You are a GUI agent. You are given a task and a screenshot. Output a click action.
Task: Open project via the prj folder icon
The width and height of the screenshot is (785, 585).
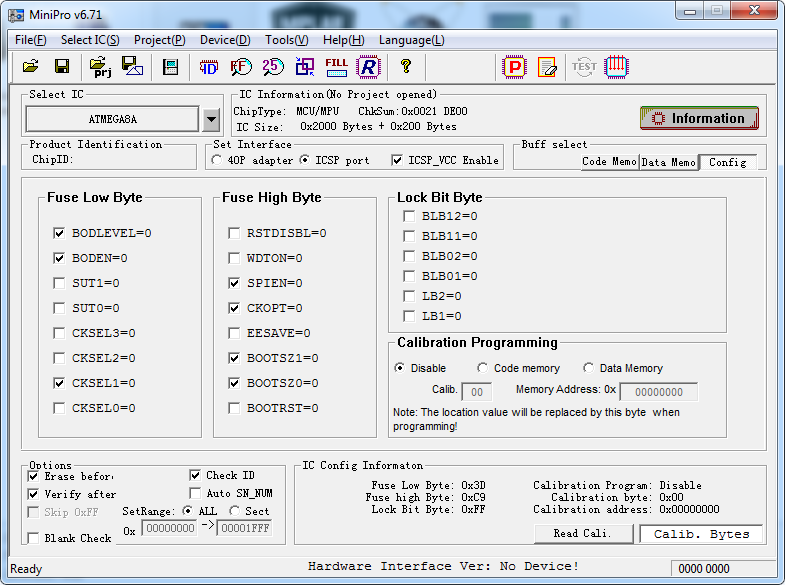tap(100, 67)
